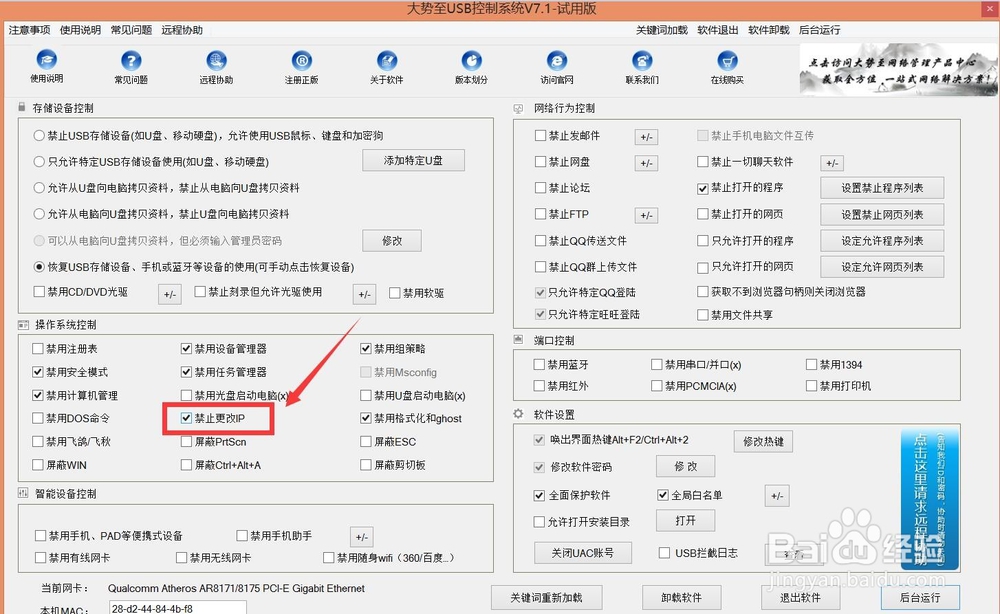1000x614 pixels.
Task: Select 恢复USB存储设备 radio option
Action: coord(40,267)
